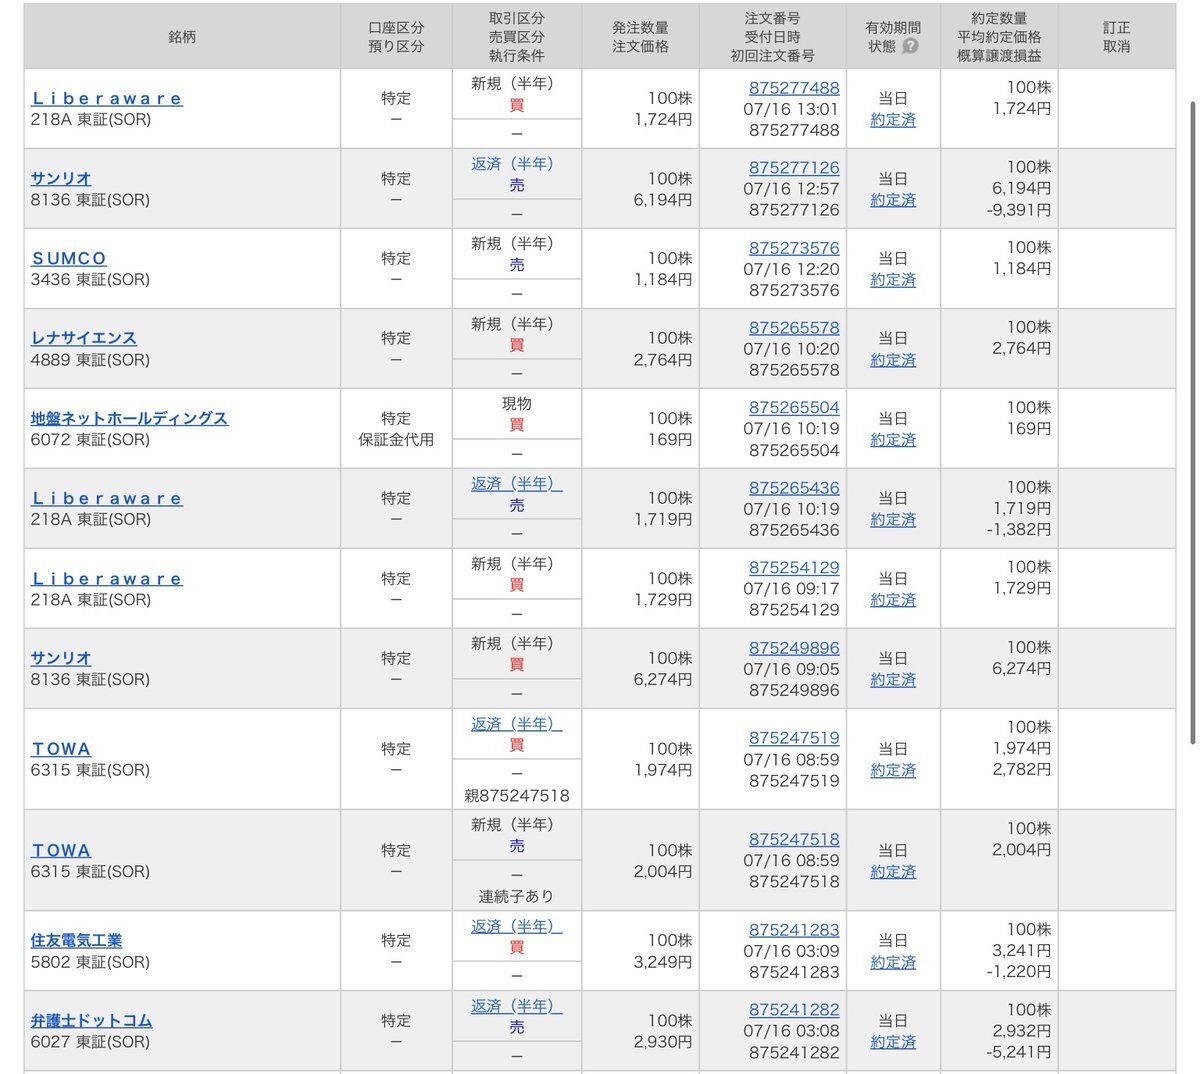Open サンリオ link in the 6,194円 sell row
Image resolution: width=1200 pixels, height=1074 pixels.
pyautogui.click(x=61, y=178)
